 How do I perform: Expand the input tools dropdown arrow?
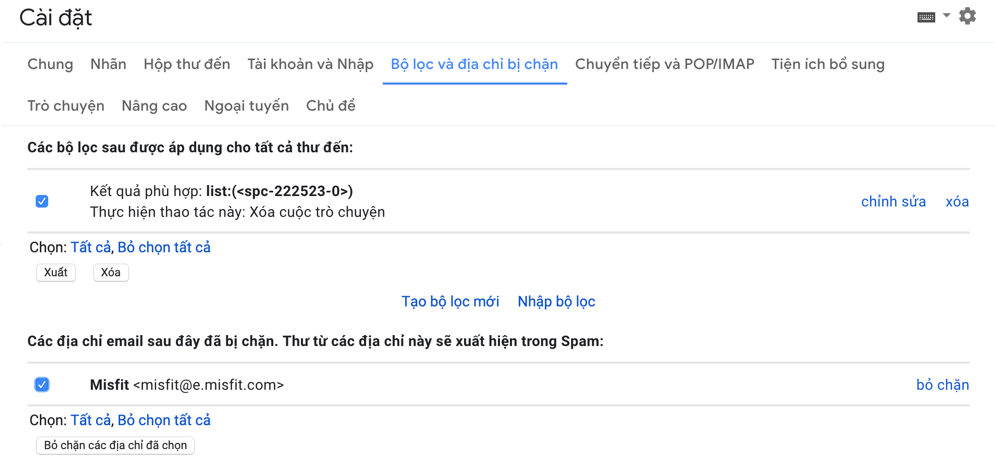[x=947, y=16]
